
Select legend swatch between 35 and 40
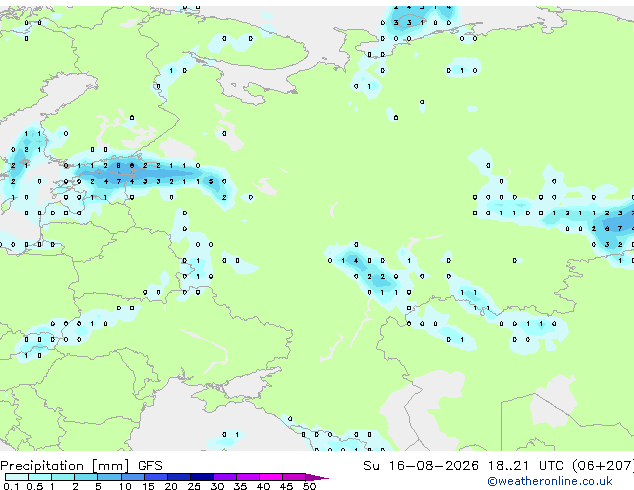pyautogui.click(x=247, y=477)
